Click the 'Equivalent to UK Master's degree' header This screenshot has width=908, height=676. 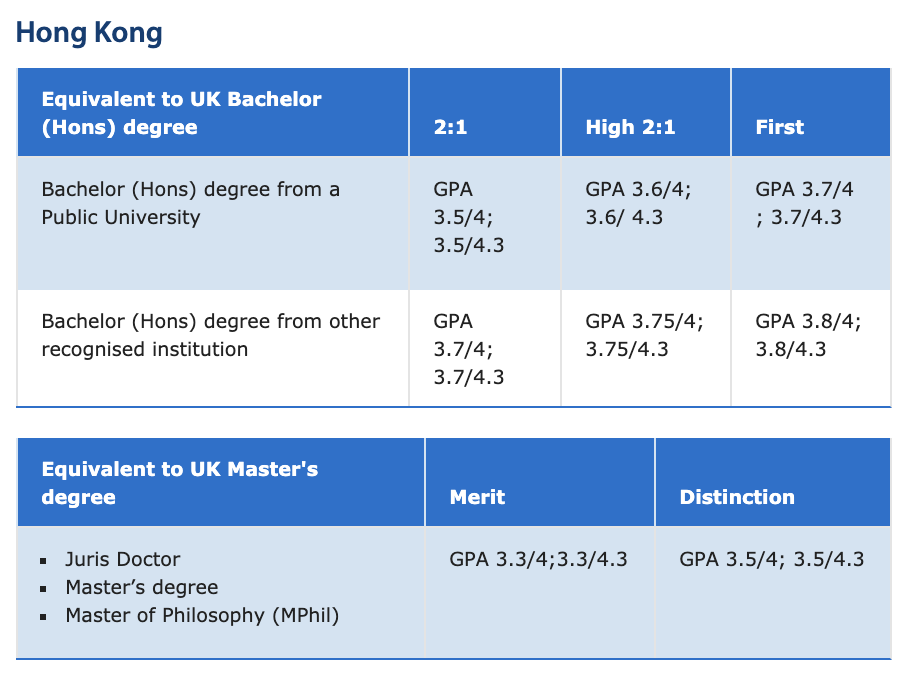pyautogui.click(x=180, y=483)
